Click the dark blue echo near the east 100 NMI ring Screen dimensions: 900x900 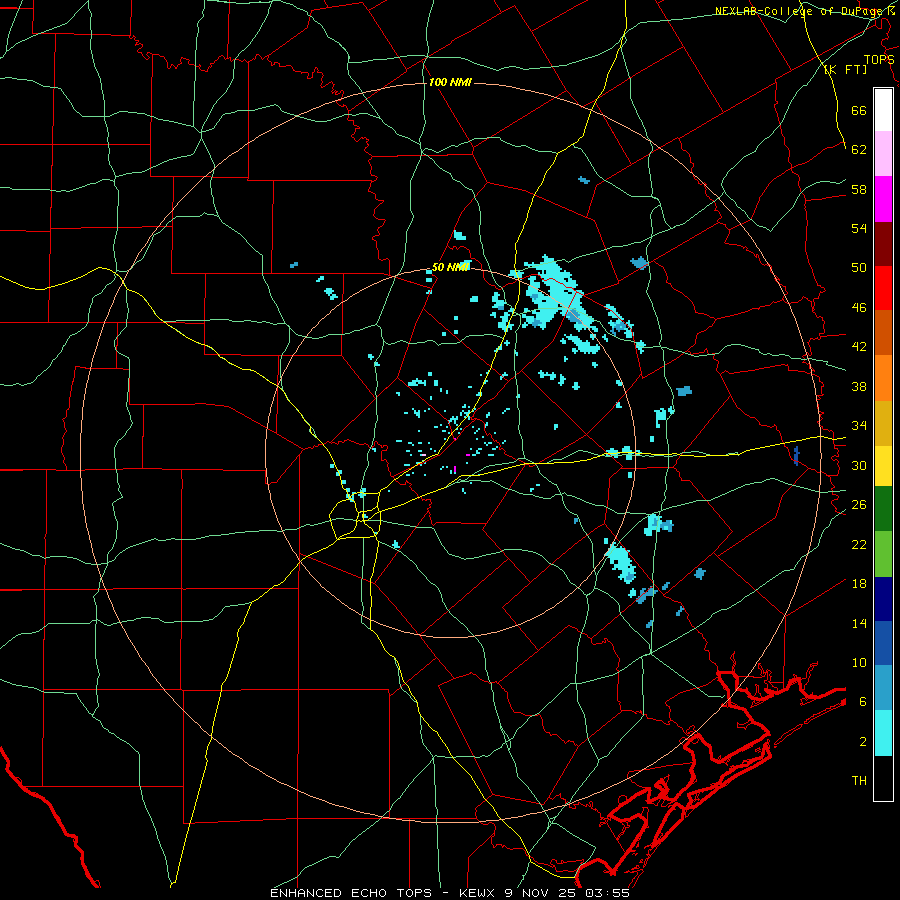pyautogui.click(x=796, y=455)
